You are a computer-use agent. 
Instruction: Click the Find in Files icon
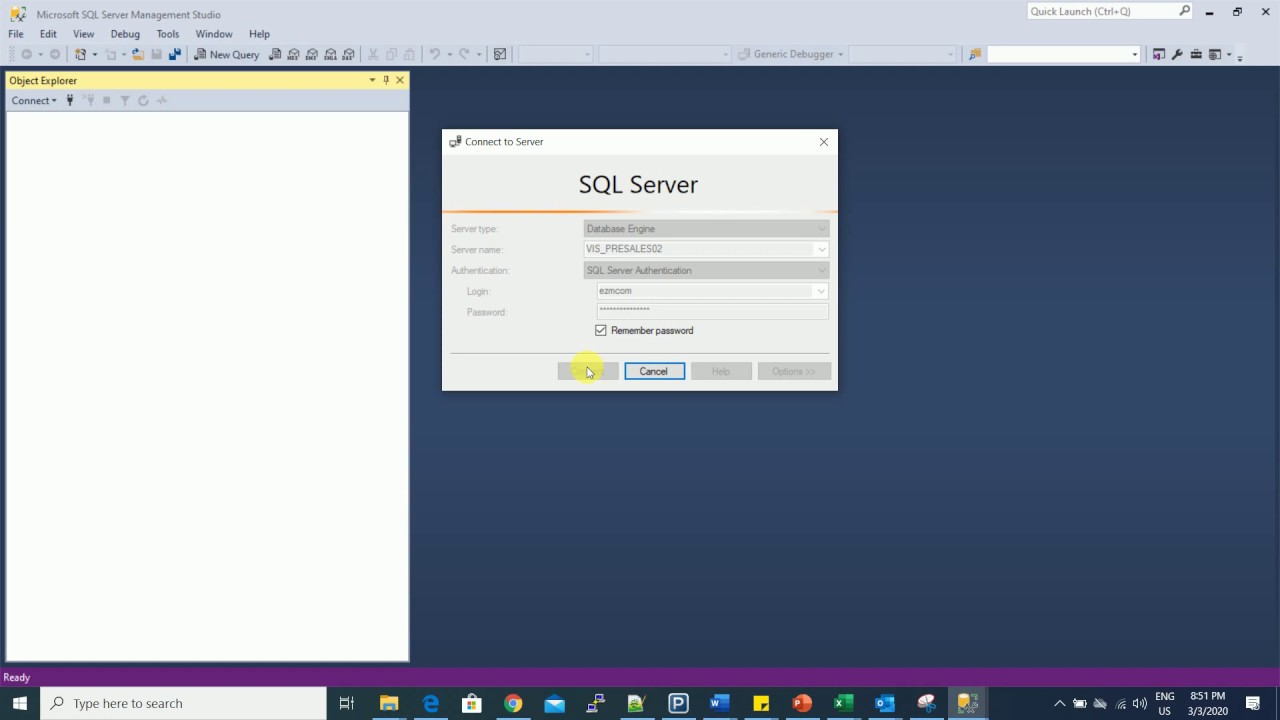coord(975,54)
